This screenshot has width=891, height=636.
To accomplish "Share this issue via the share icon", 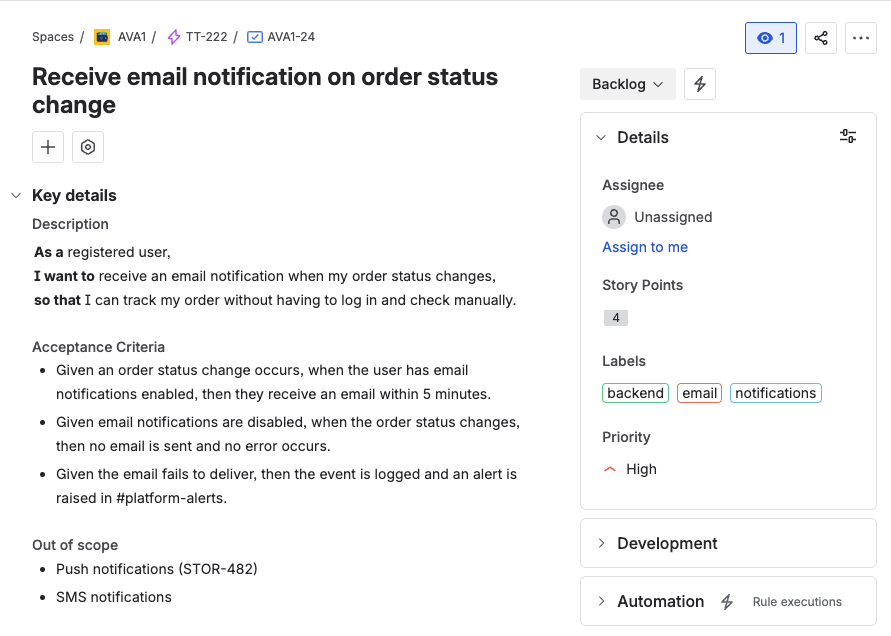I will tap(821, 37).
